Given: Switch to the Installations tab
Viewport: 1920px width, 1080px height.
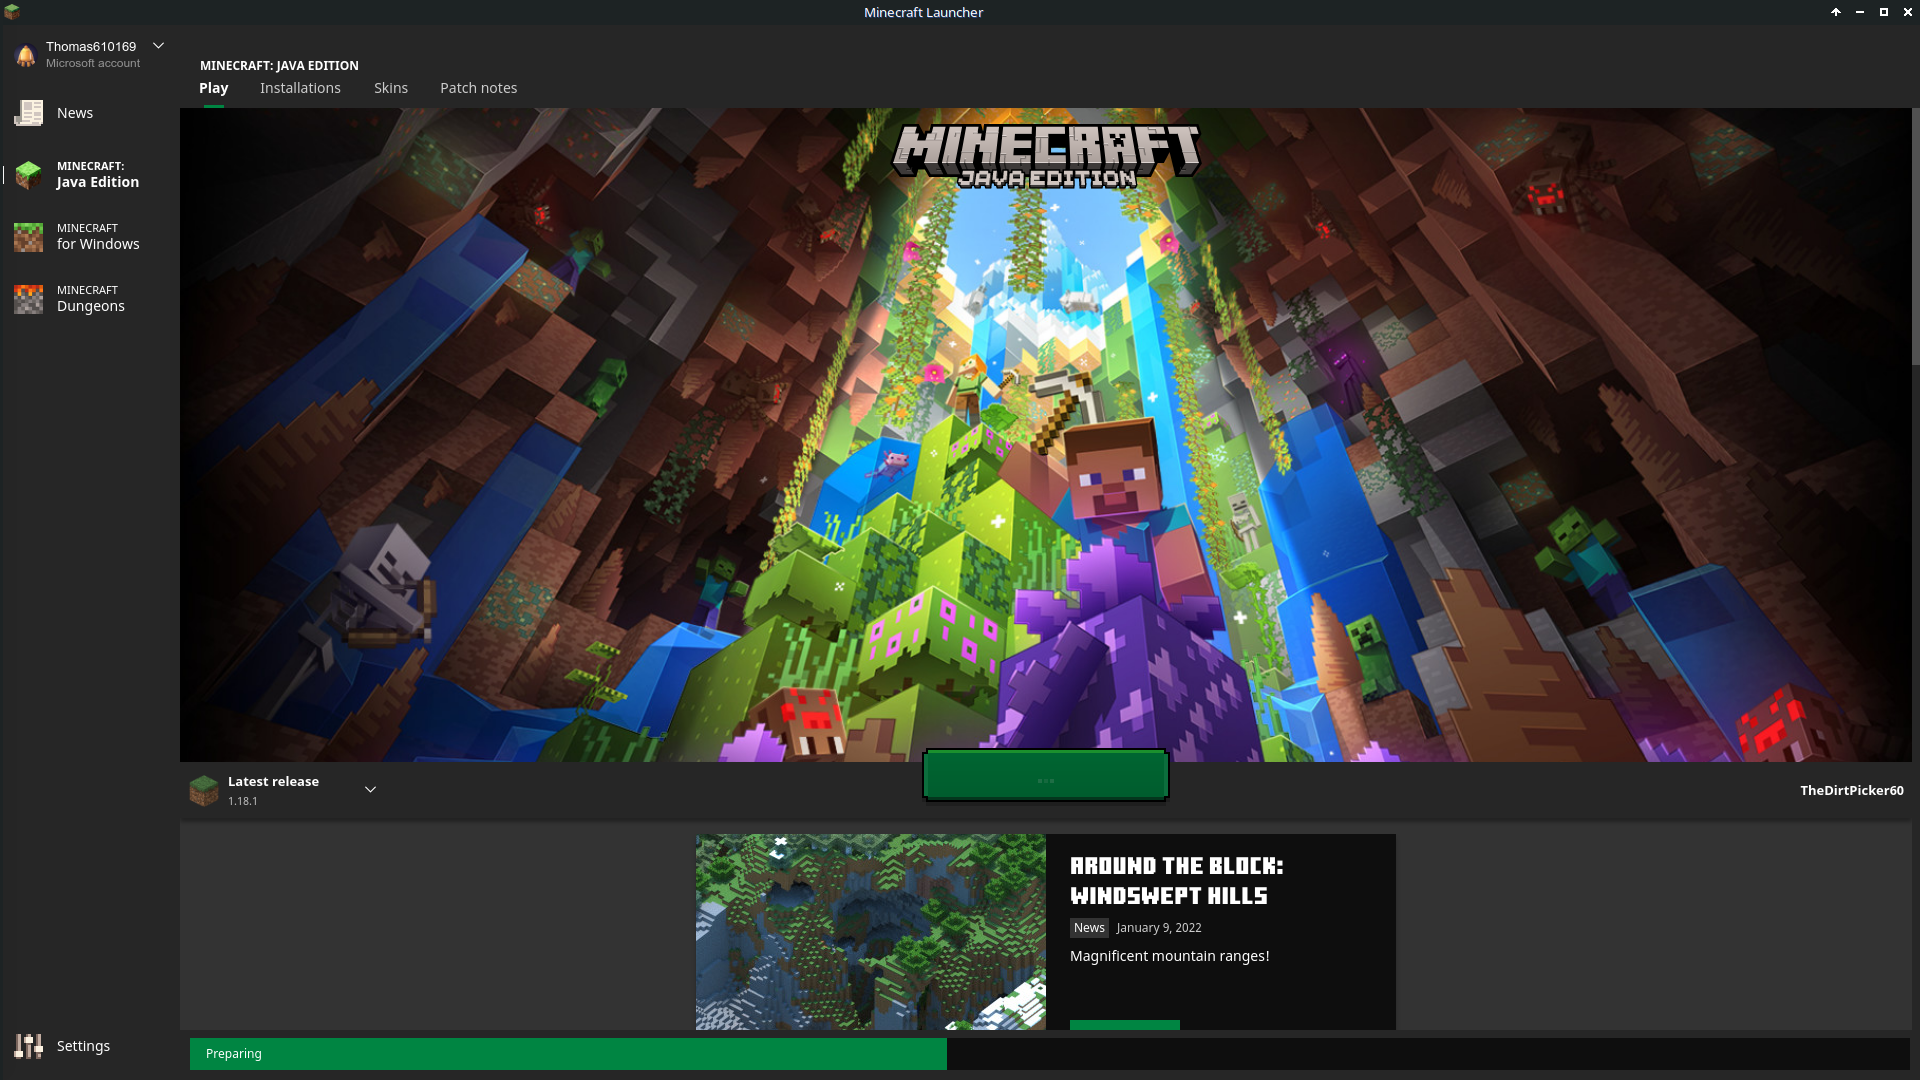Looking at the screenshot, I should click(x=300, y=88).
